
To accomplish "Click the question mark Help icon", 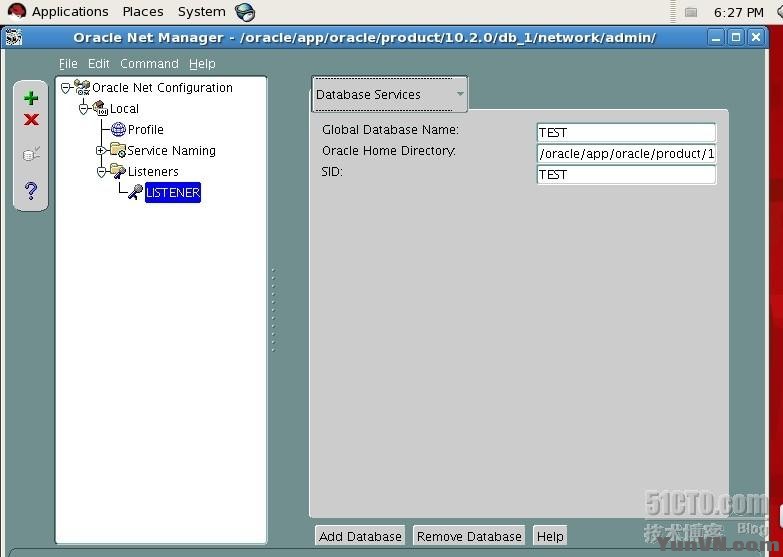I will [x=30, y=190].
